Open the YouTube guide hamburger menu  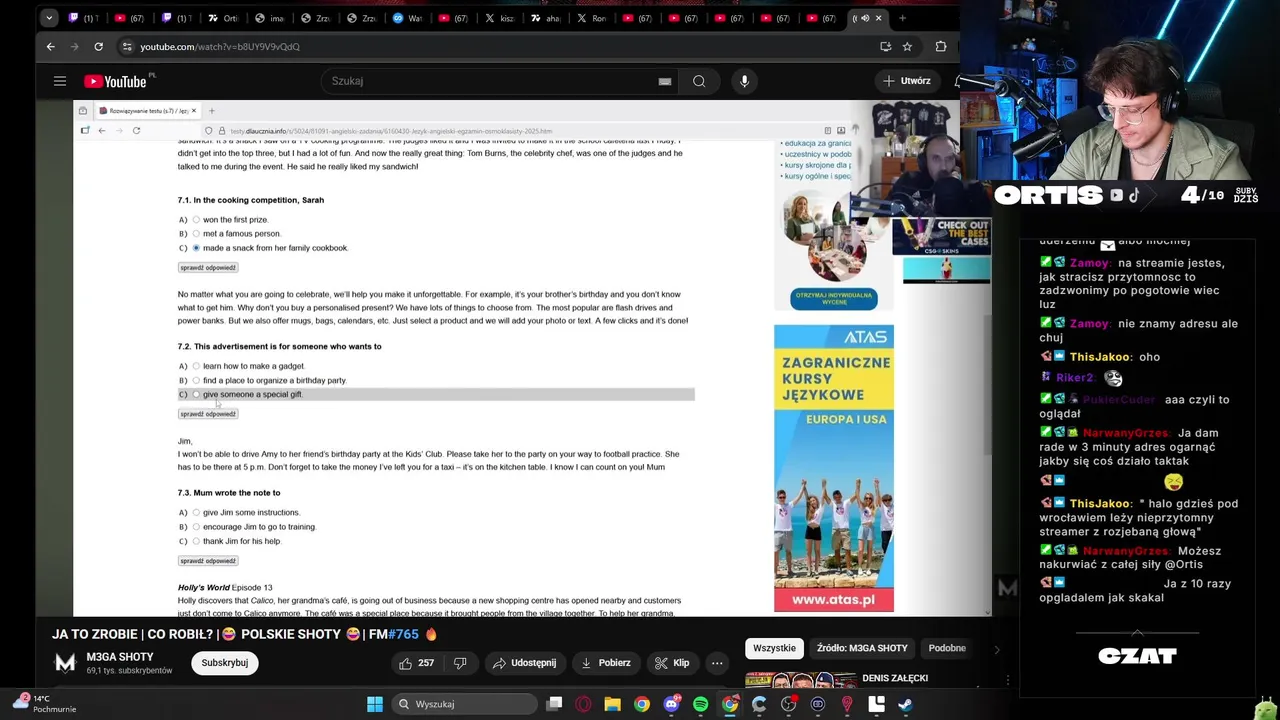(60, 81)
